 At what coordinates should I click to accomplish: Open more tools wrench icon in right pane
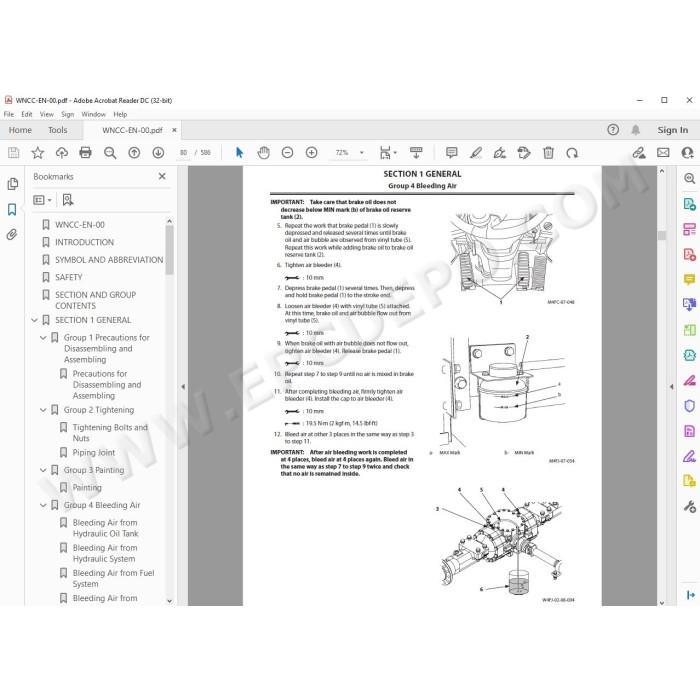click(x=689, y=506)
